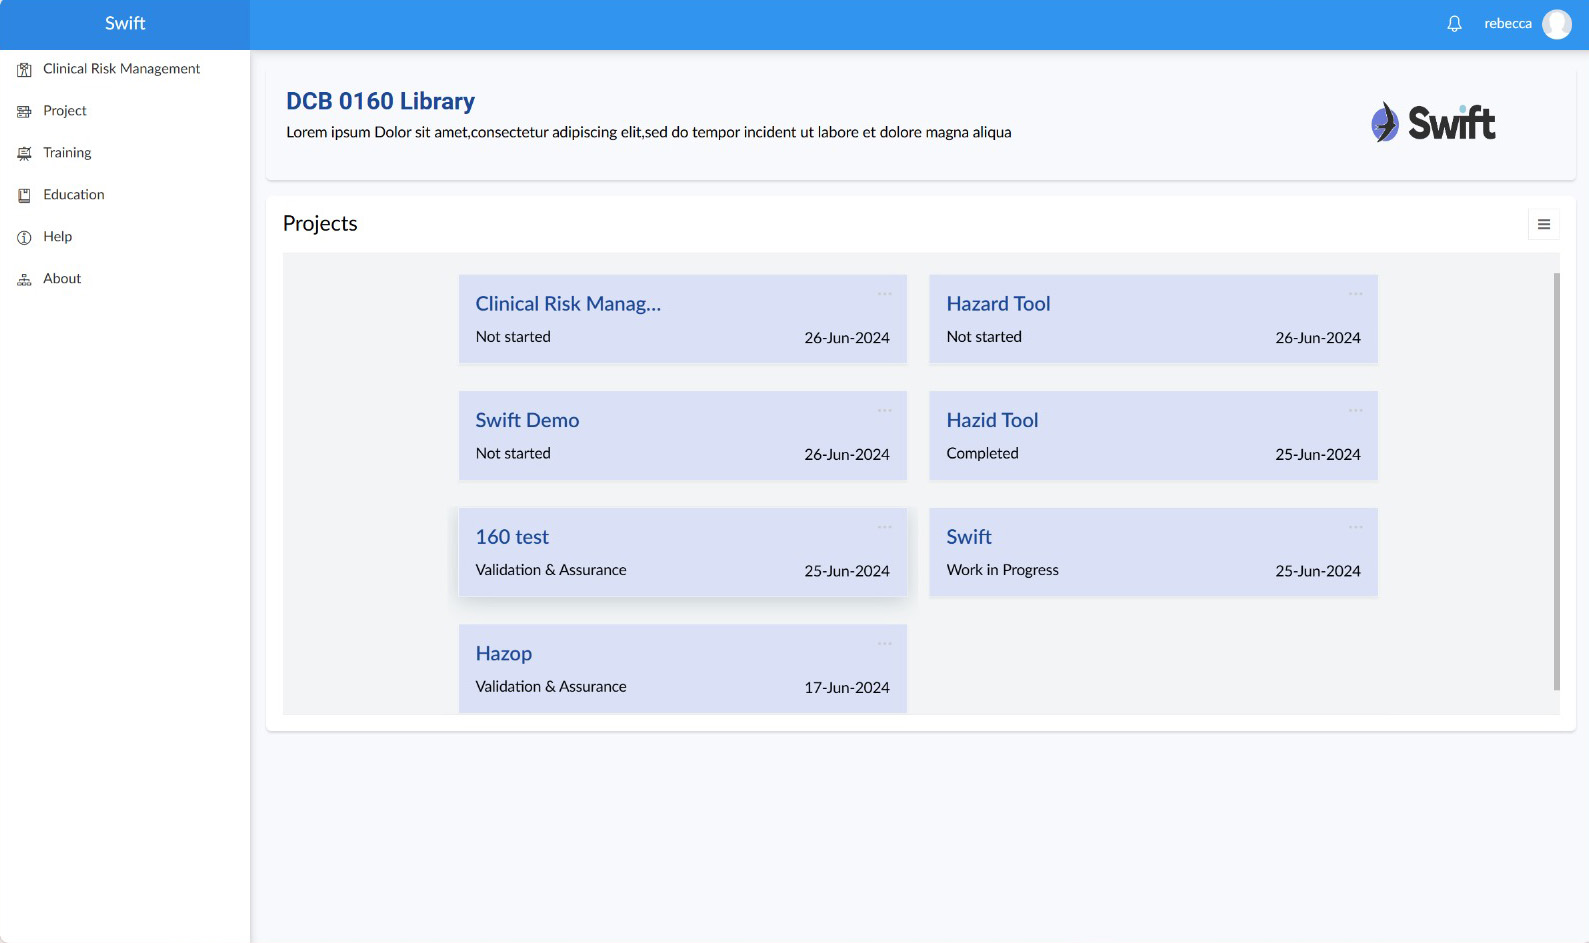This screenshot has height=943, width=1589.
Task: Click the notification bell icon
Action: 1454,24
